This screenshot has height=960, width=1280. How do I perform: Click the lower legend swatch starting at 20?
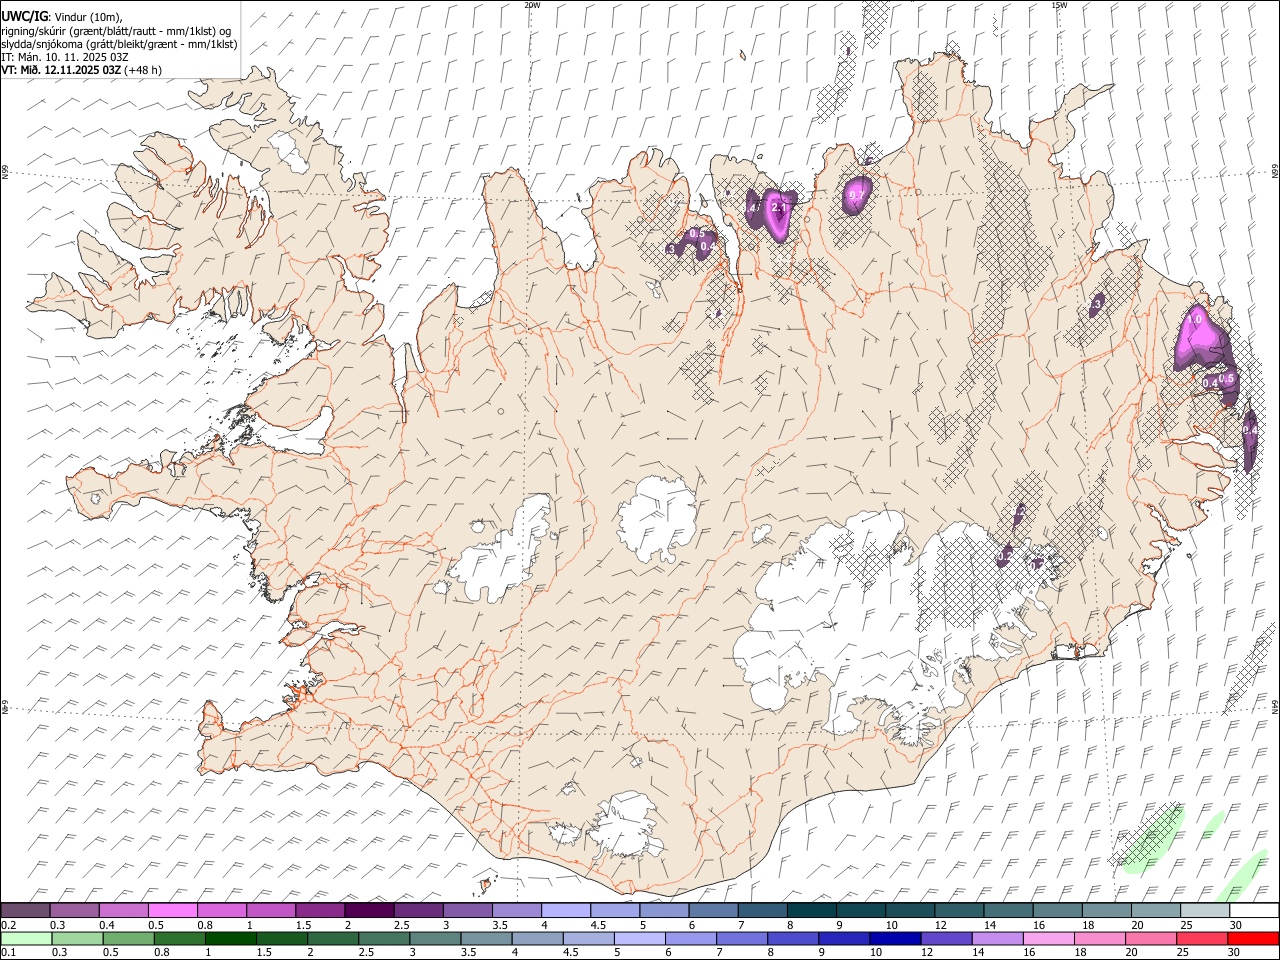point(1150,938)
